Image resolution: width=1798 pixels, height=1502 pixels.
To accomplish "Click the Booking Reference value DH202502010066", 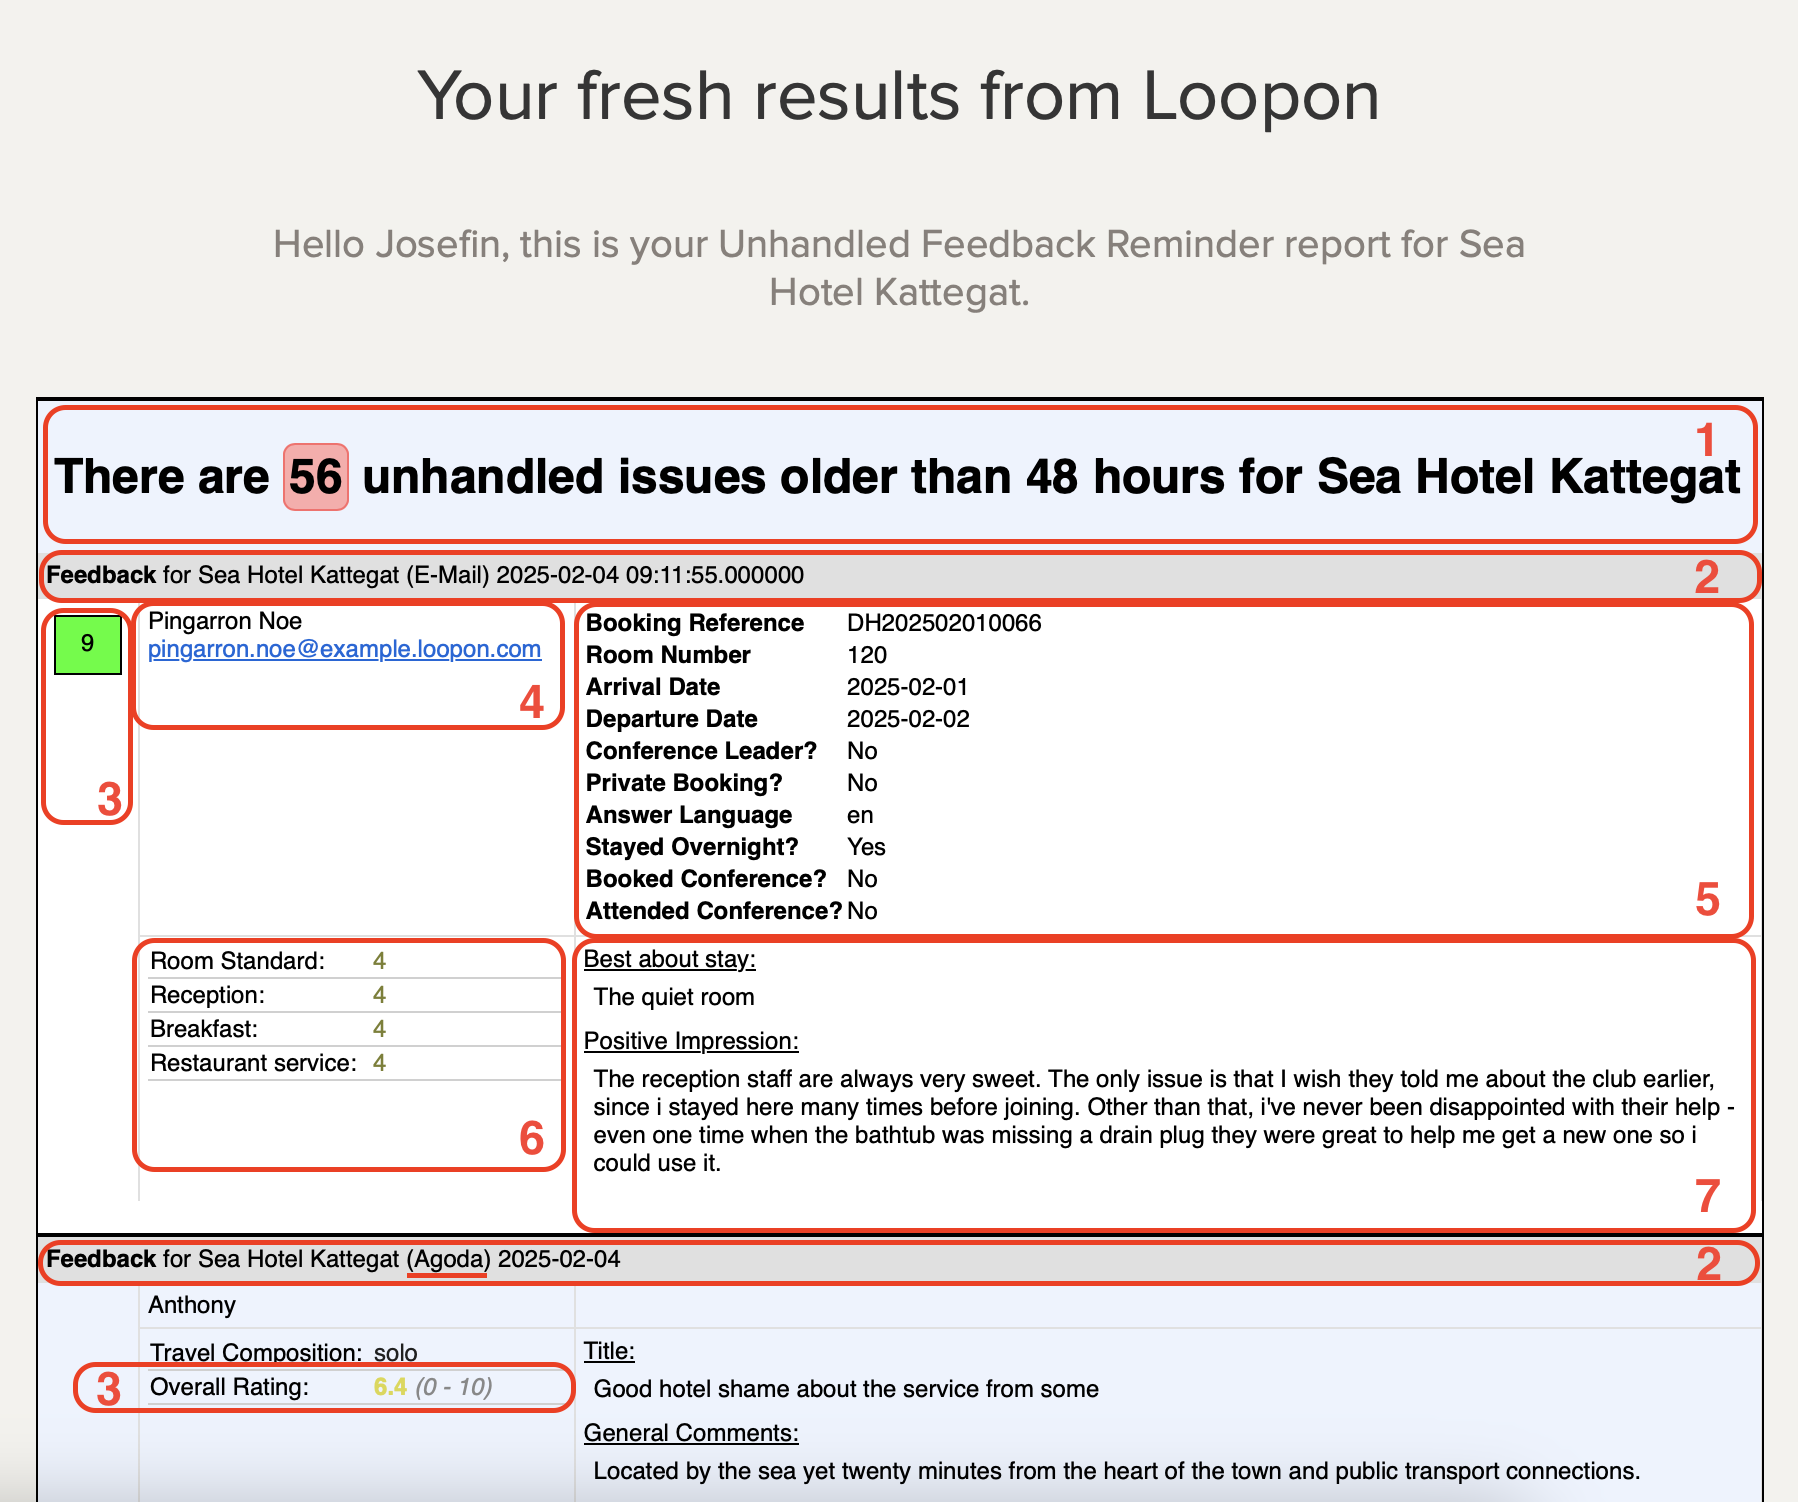I will 943,623.
